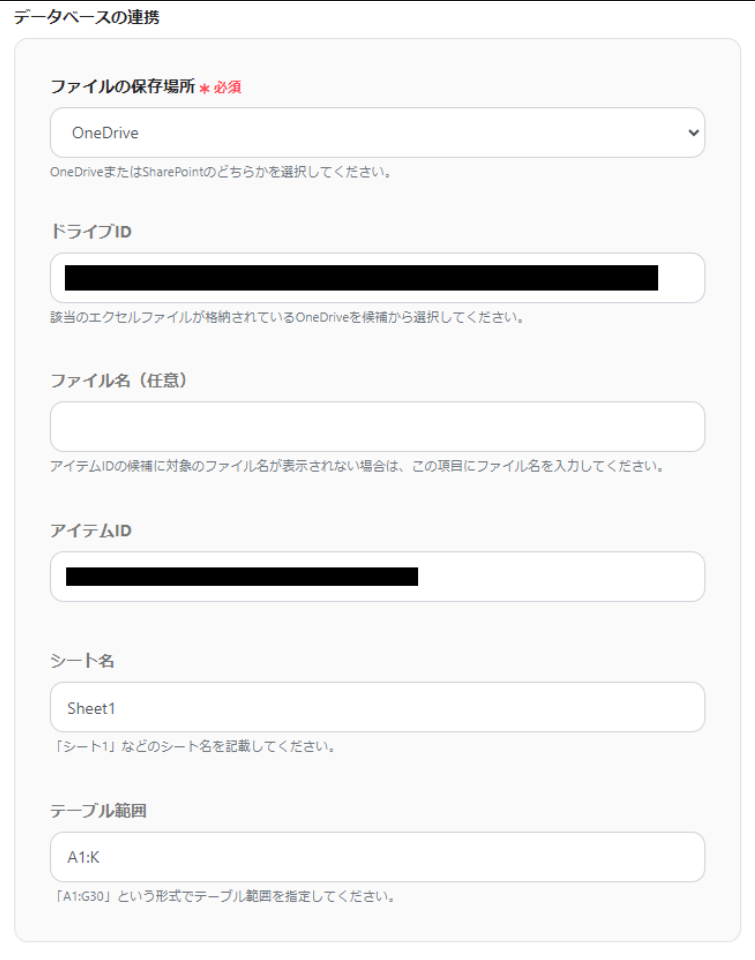
Task: Click the テーブル範囲 label text
Action: pyautogui.click(x=98, y=811)
